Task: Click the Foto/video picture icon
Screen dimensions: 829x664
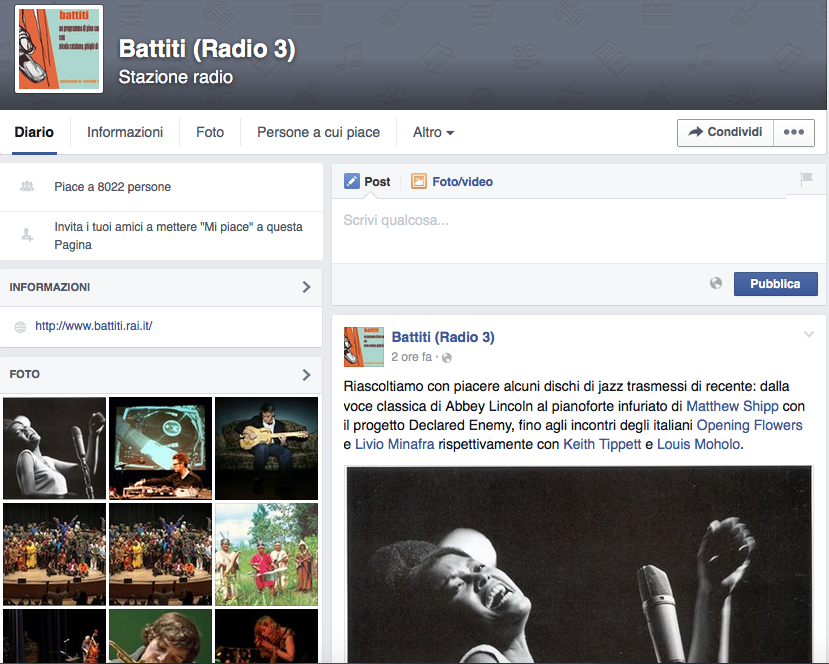Action: pyautogui.click(x=419, y=181)
